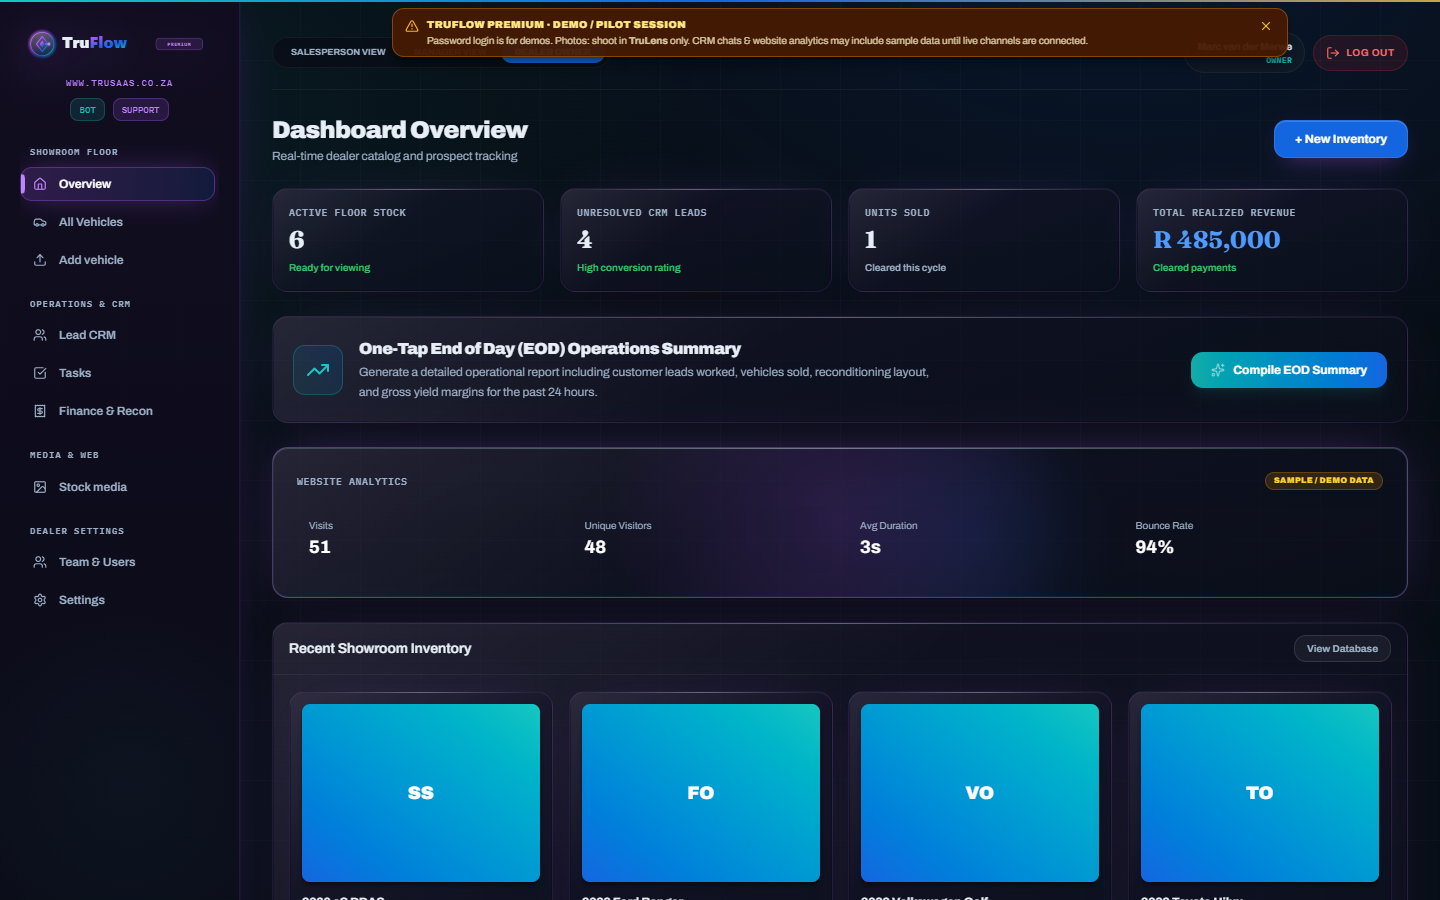Screen dimensions: 1440x900
Task: Click the OWNER role label
Action: [1279, 61]
